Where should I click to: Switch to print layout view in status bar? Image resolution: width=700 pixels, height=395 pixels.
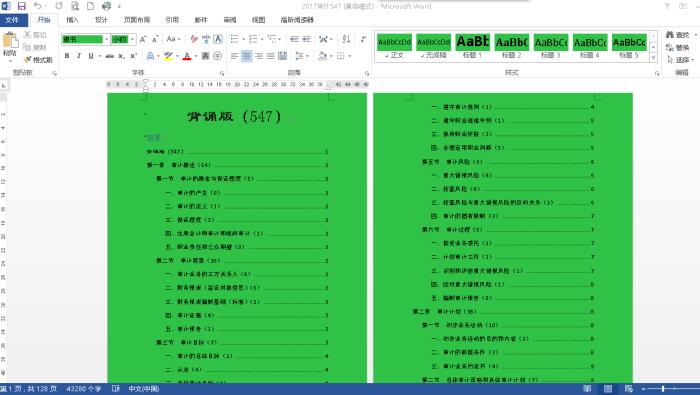coord(608,389)
